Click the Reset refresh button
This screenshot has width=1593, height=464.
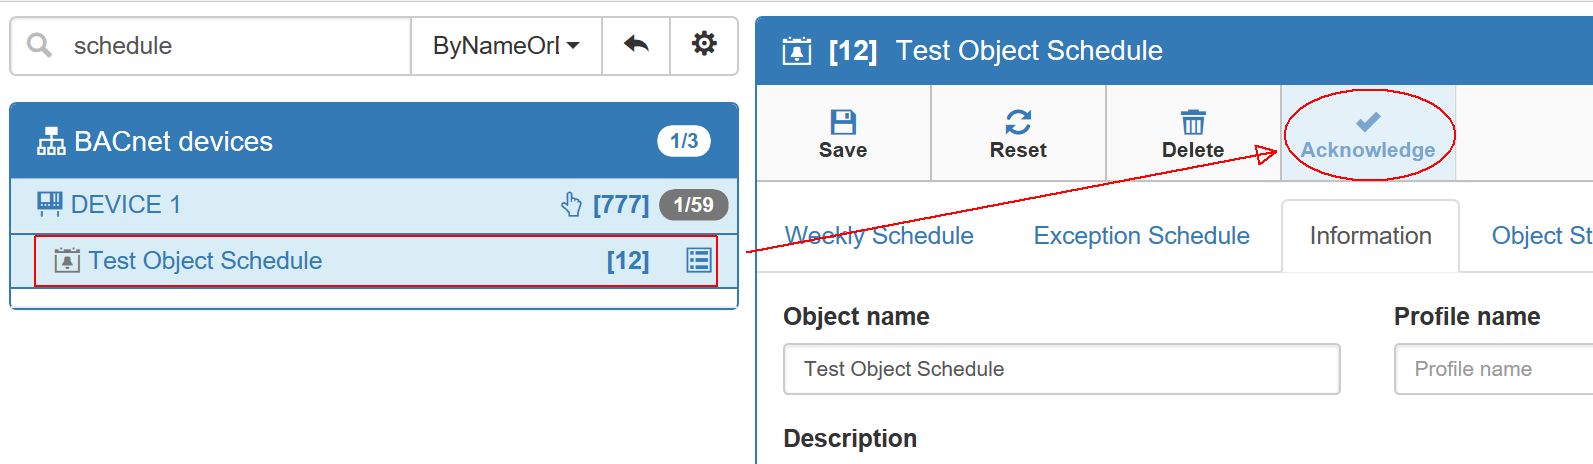[1018, 134]
